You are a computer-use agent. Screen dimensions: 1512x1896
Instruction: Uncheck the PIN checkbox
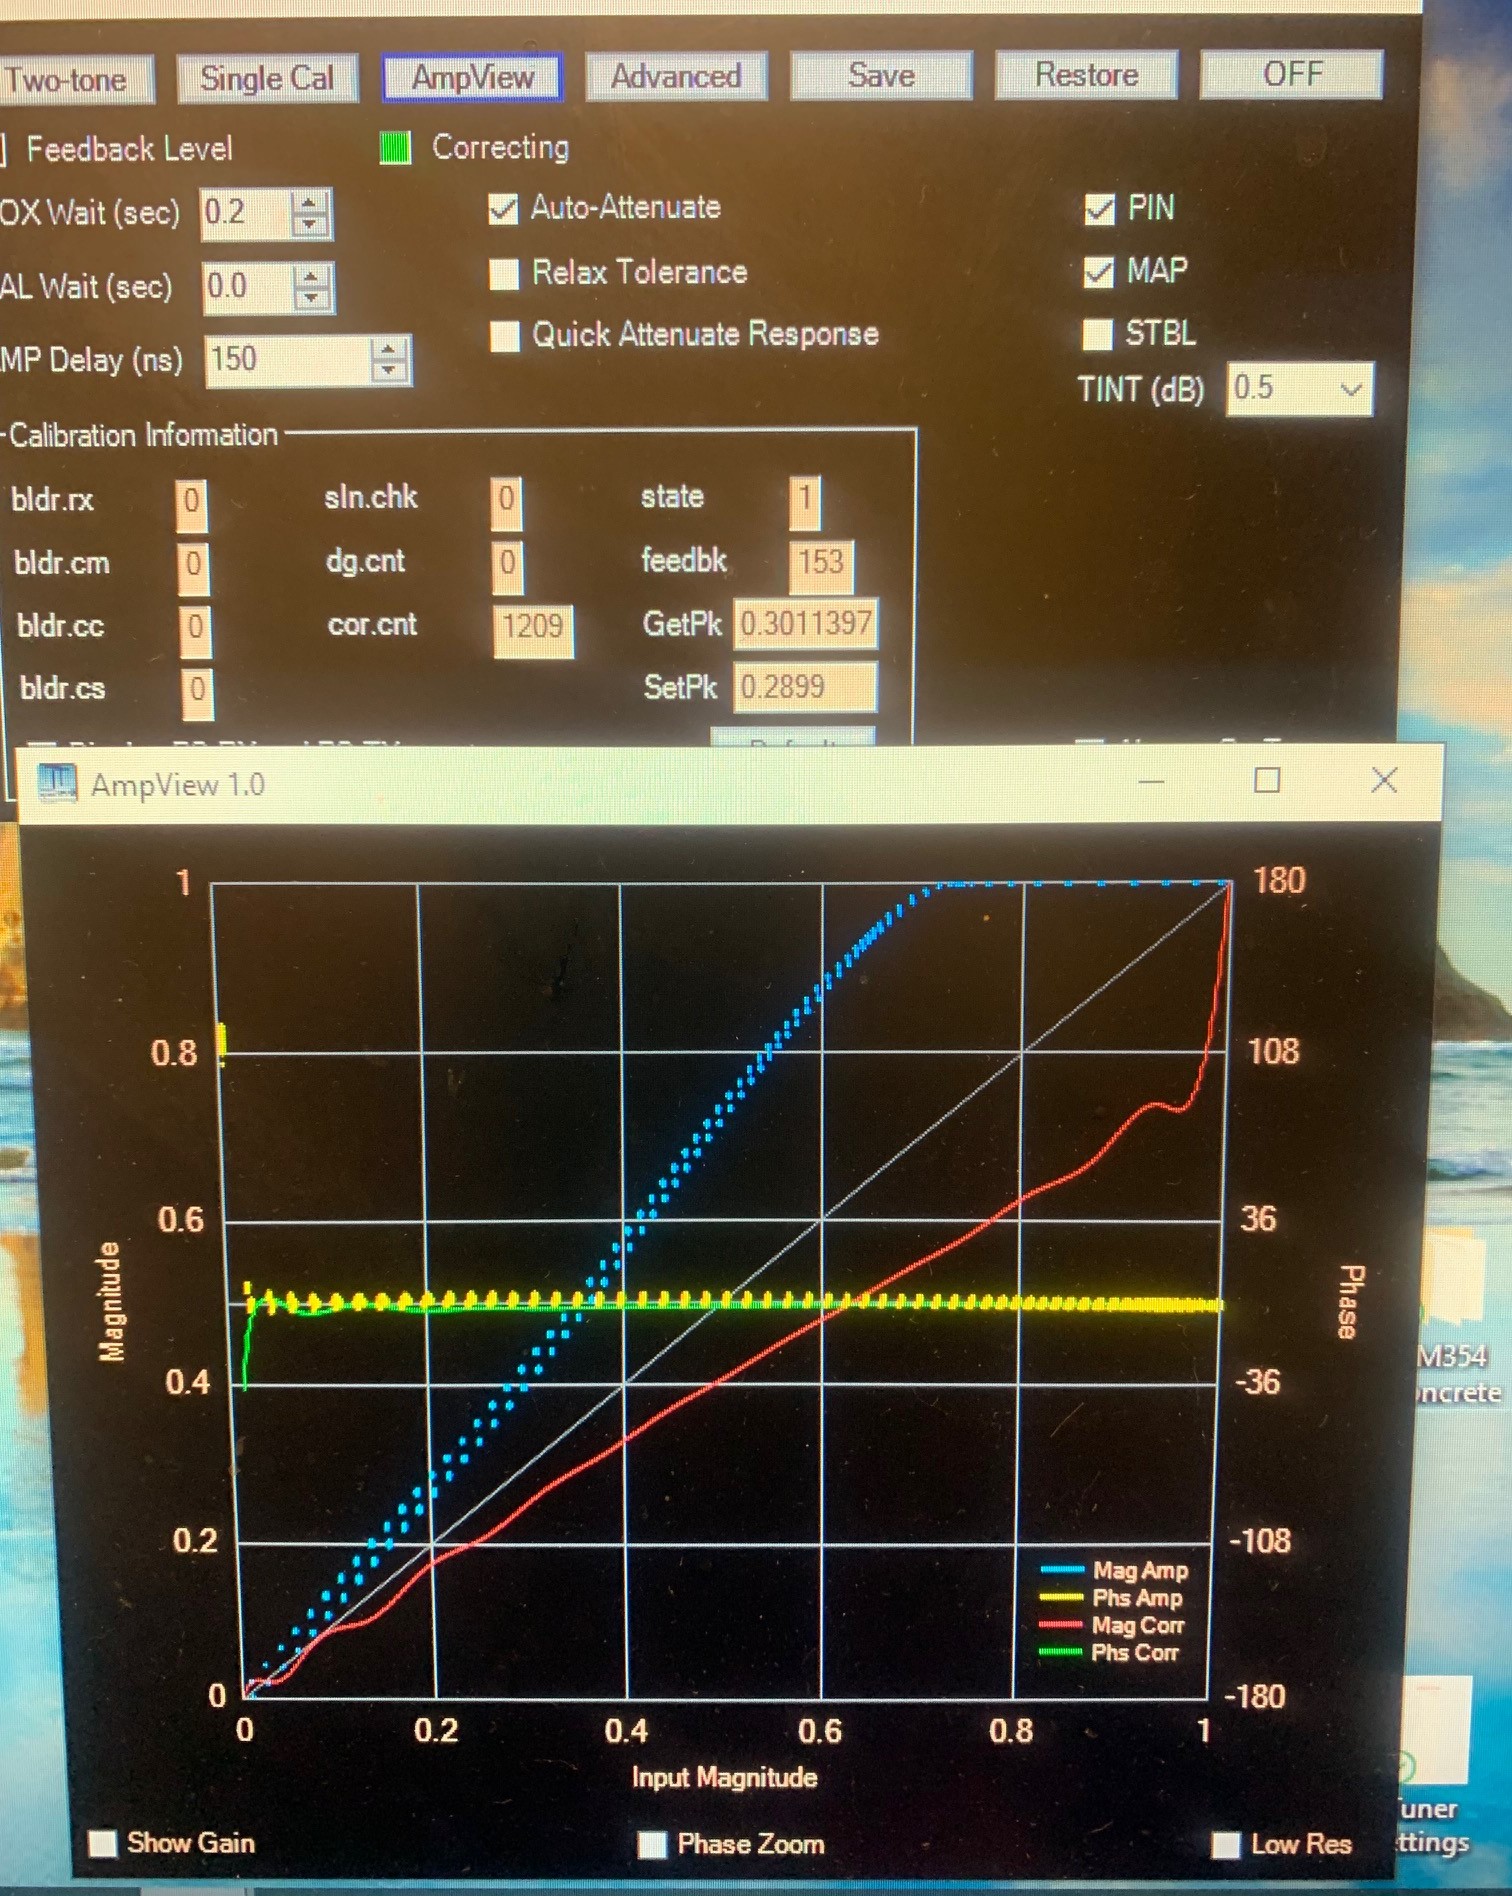(1099, 209)
